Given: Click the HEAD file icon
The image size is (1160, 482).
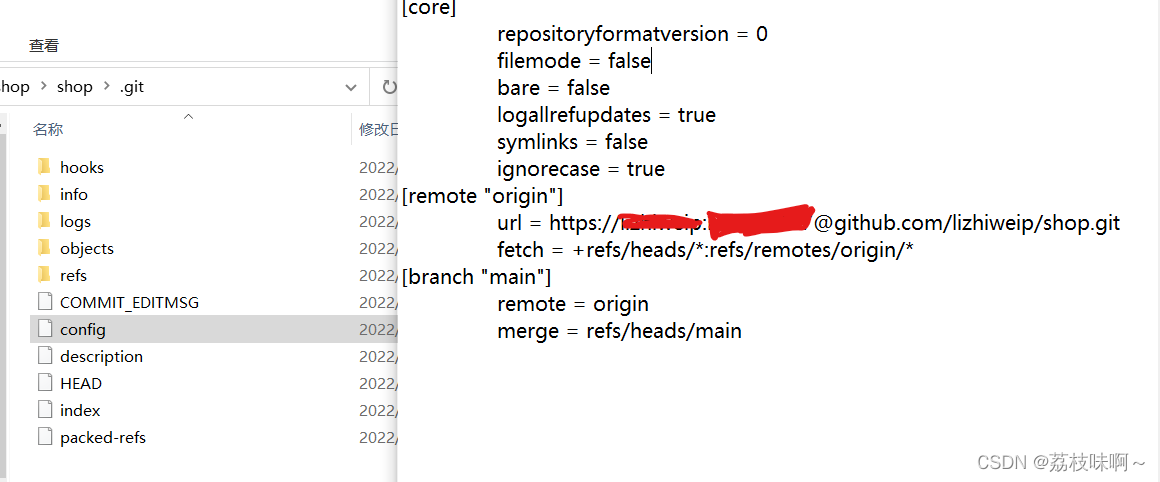Looking at the screenshot, I should click(x=45, y=383).
